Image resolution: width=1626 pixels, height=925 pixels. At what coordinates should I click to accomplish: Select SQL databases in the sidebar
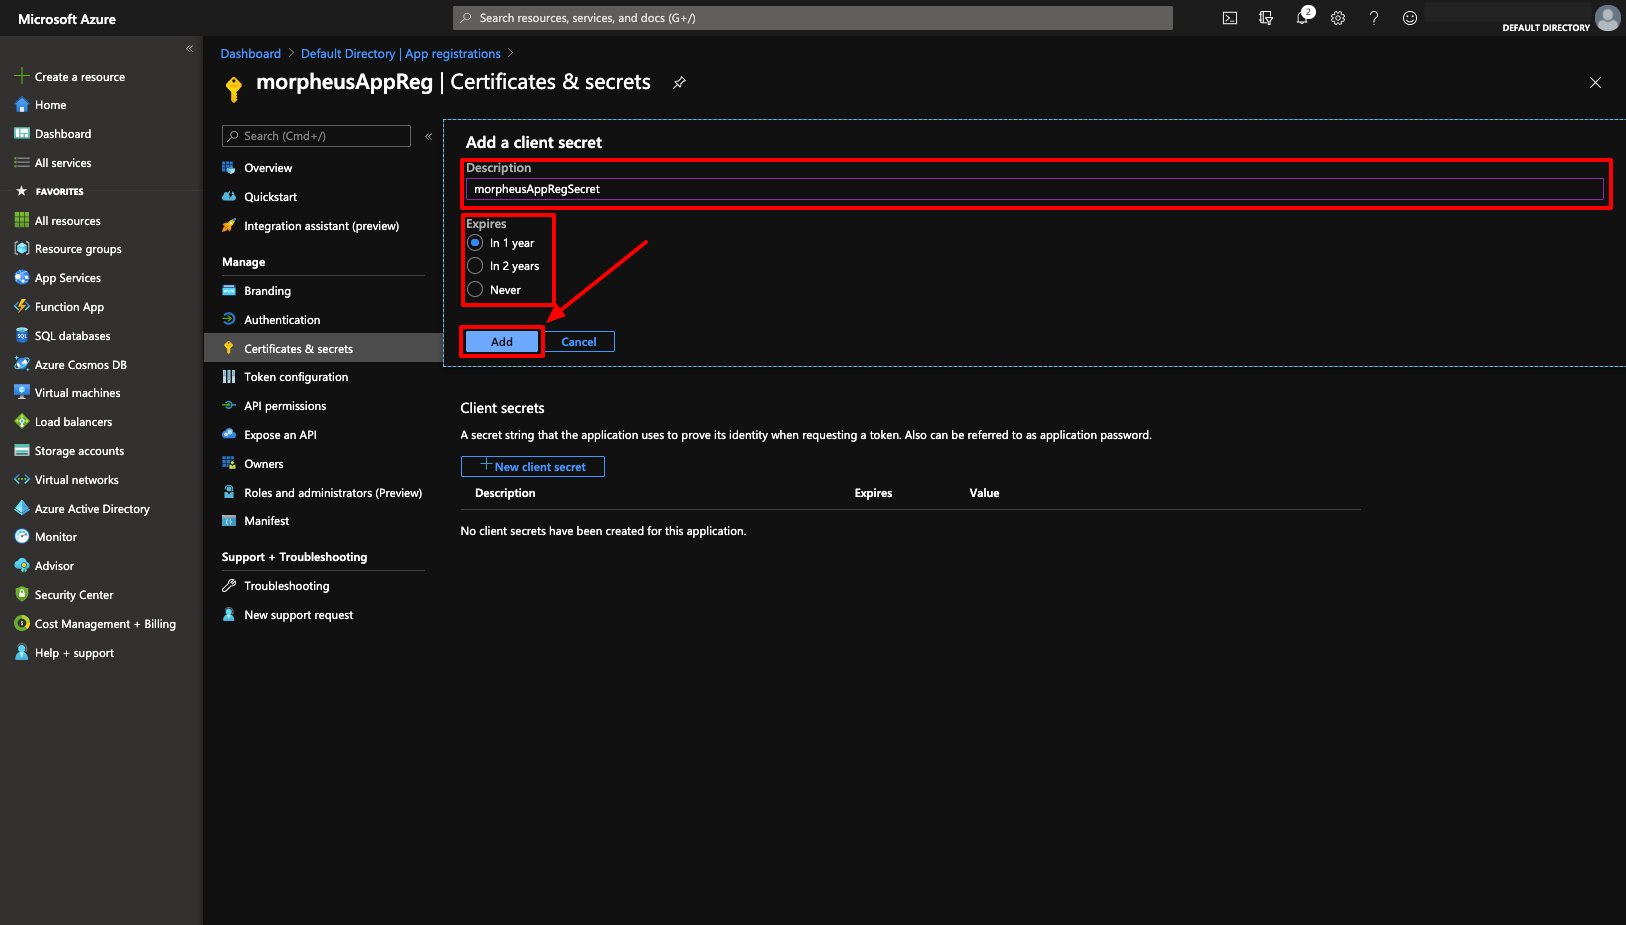point(73,335)
